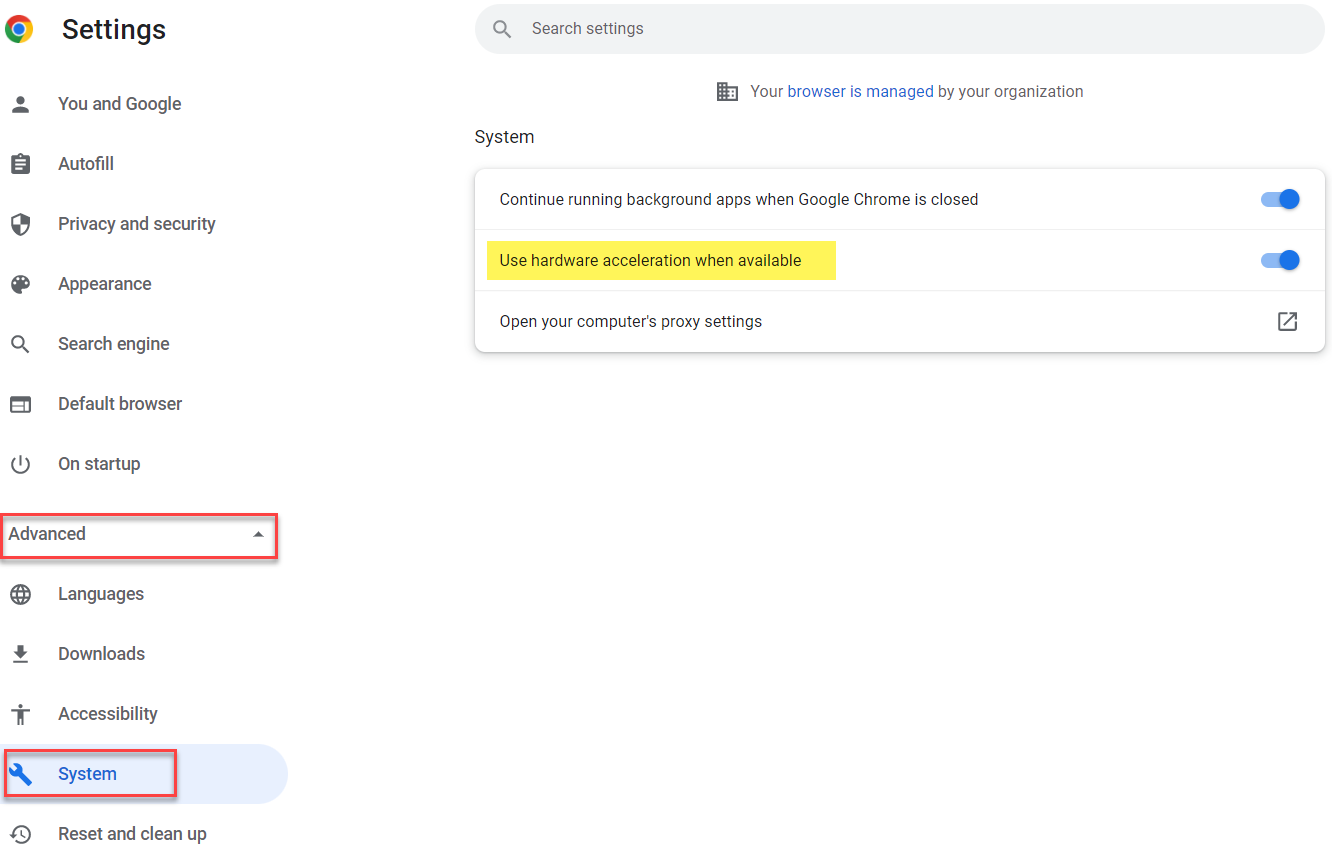
Task: Click the Privacy and security shield icon
Action: (x=20, y=224)
